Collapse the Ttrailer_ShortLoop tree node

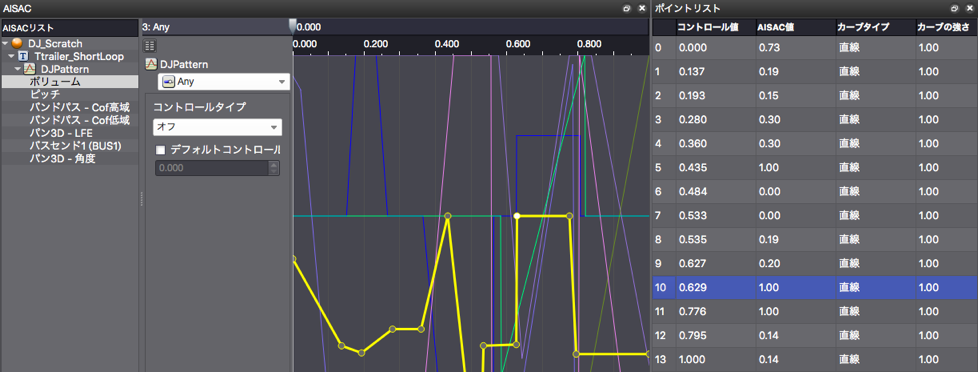(x=12, y=56)
